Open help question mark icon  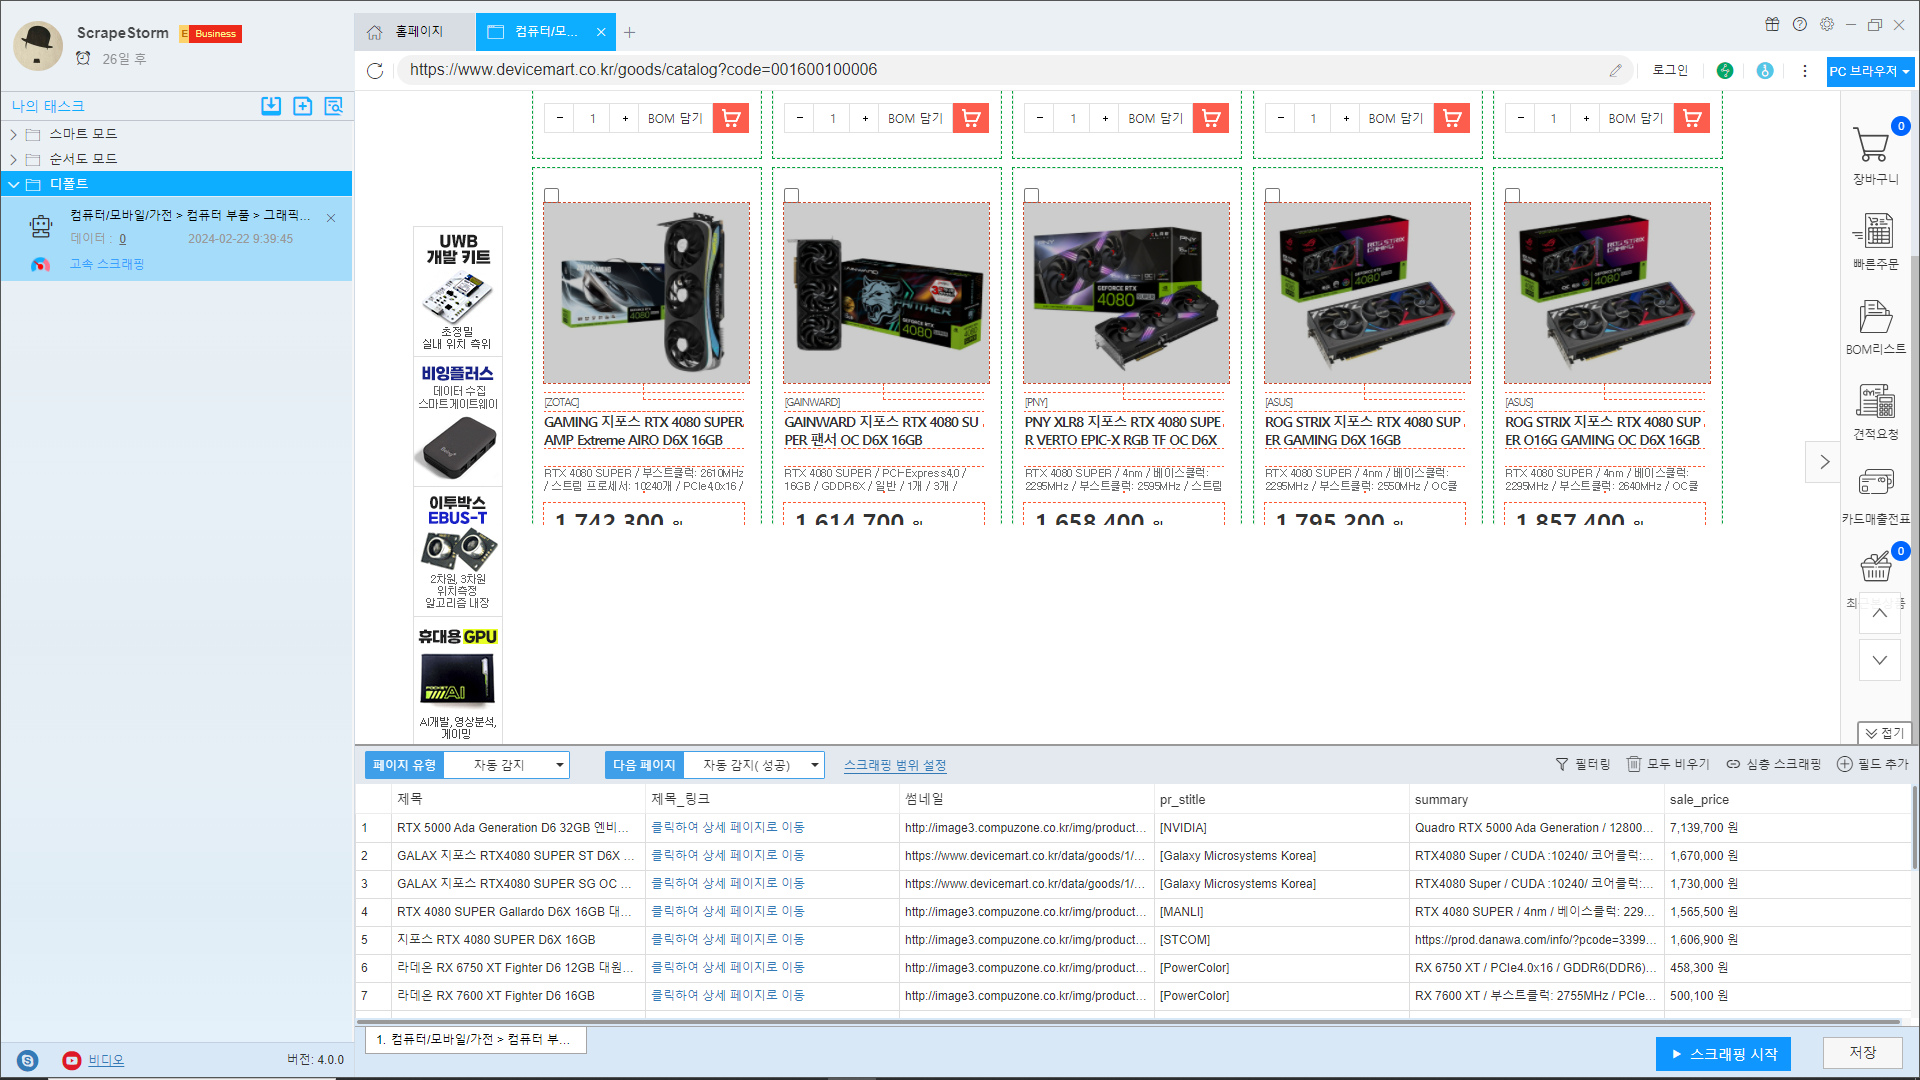click(x=1800, y=25)
